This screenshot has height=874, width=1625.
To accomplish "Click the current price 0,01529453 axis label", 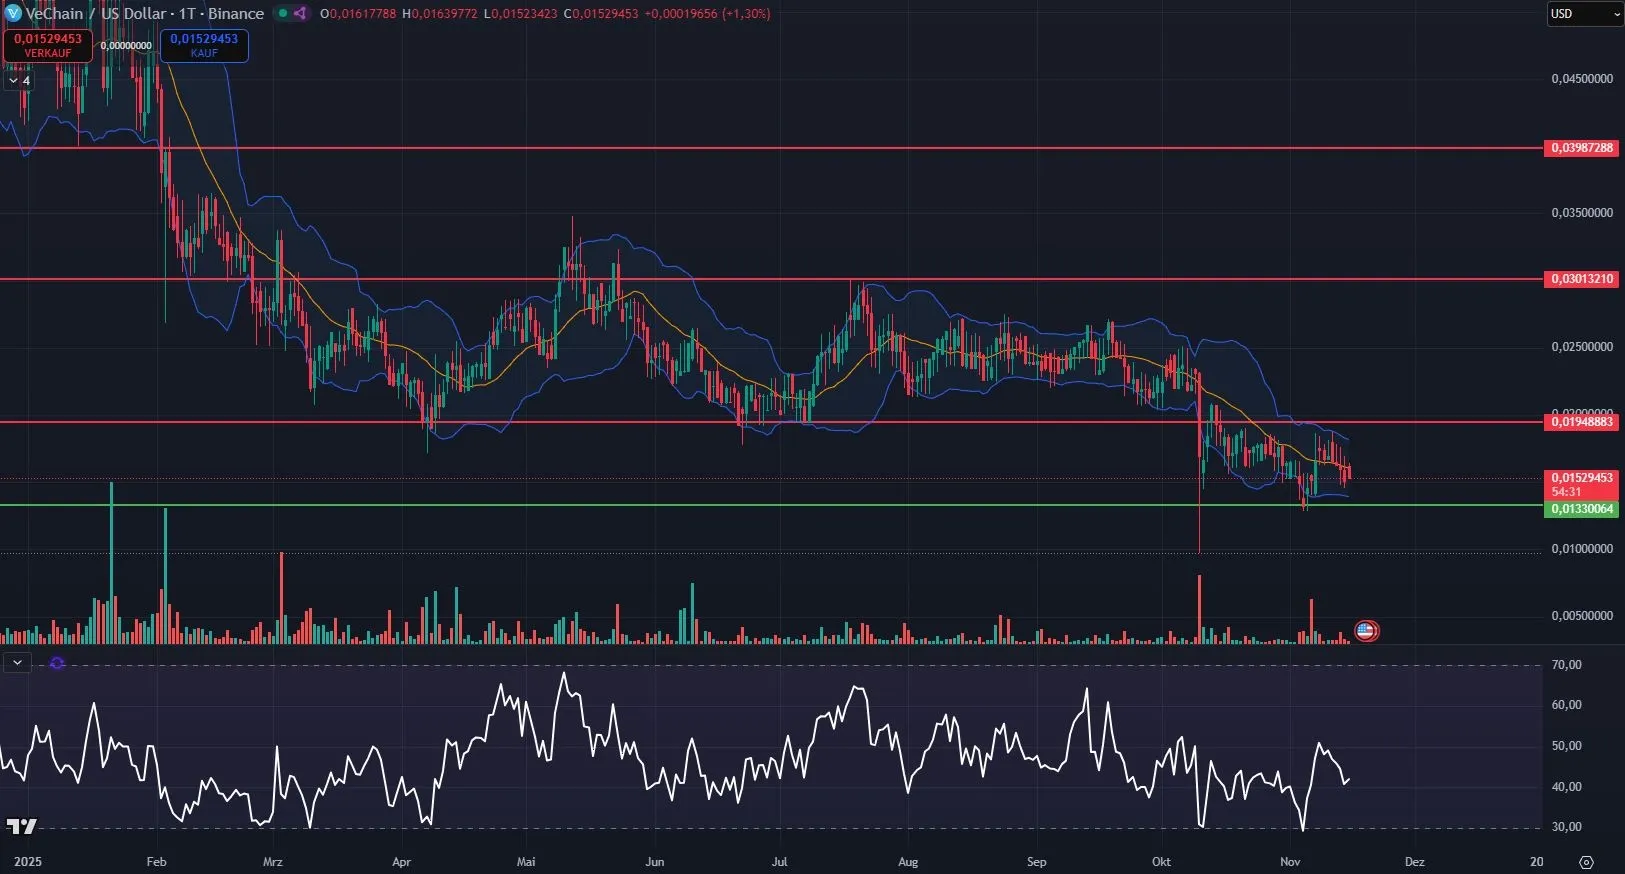I will click(1582, 478).
